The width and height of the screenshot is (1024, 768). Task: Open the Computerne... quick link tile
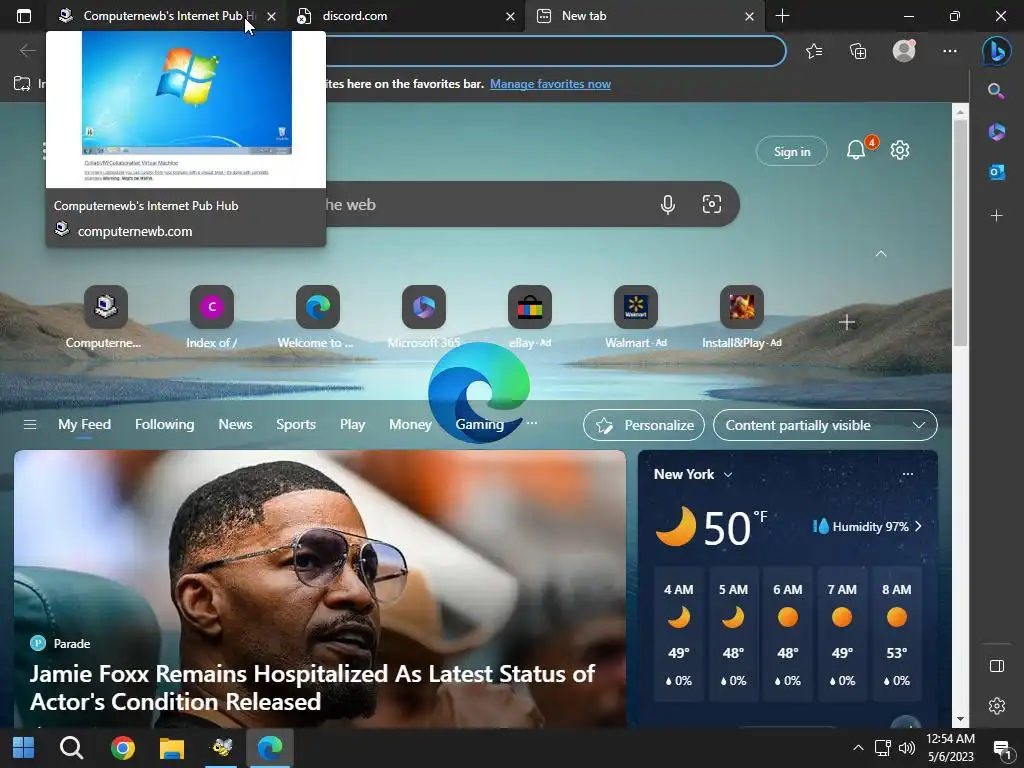pyautogui.click(x=105, y=317)
